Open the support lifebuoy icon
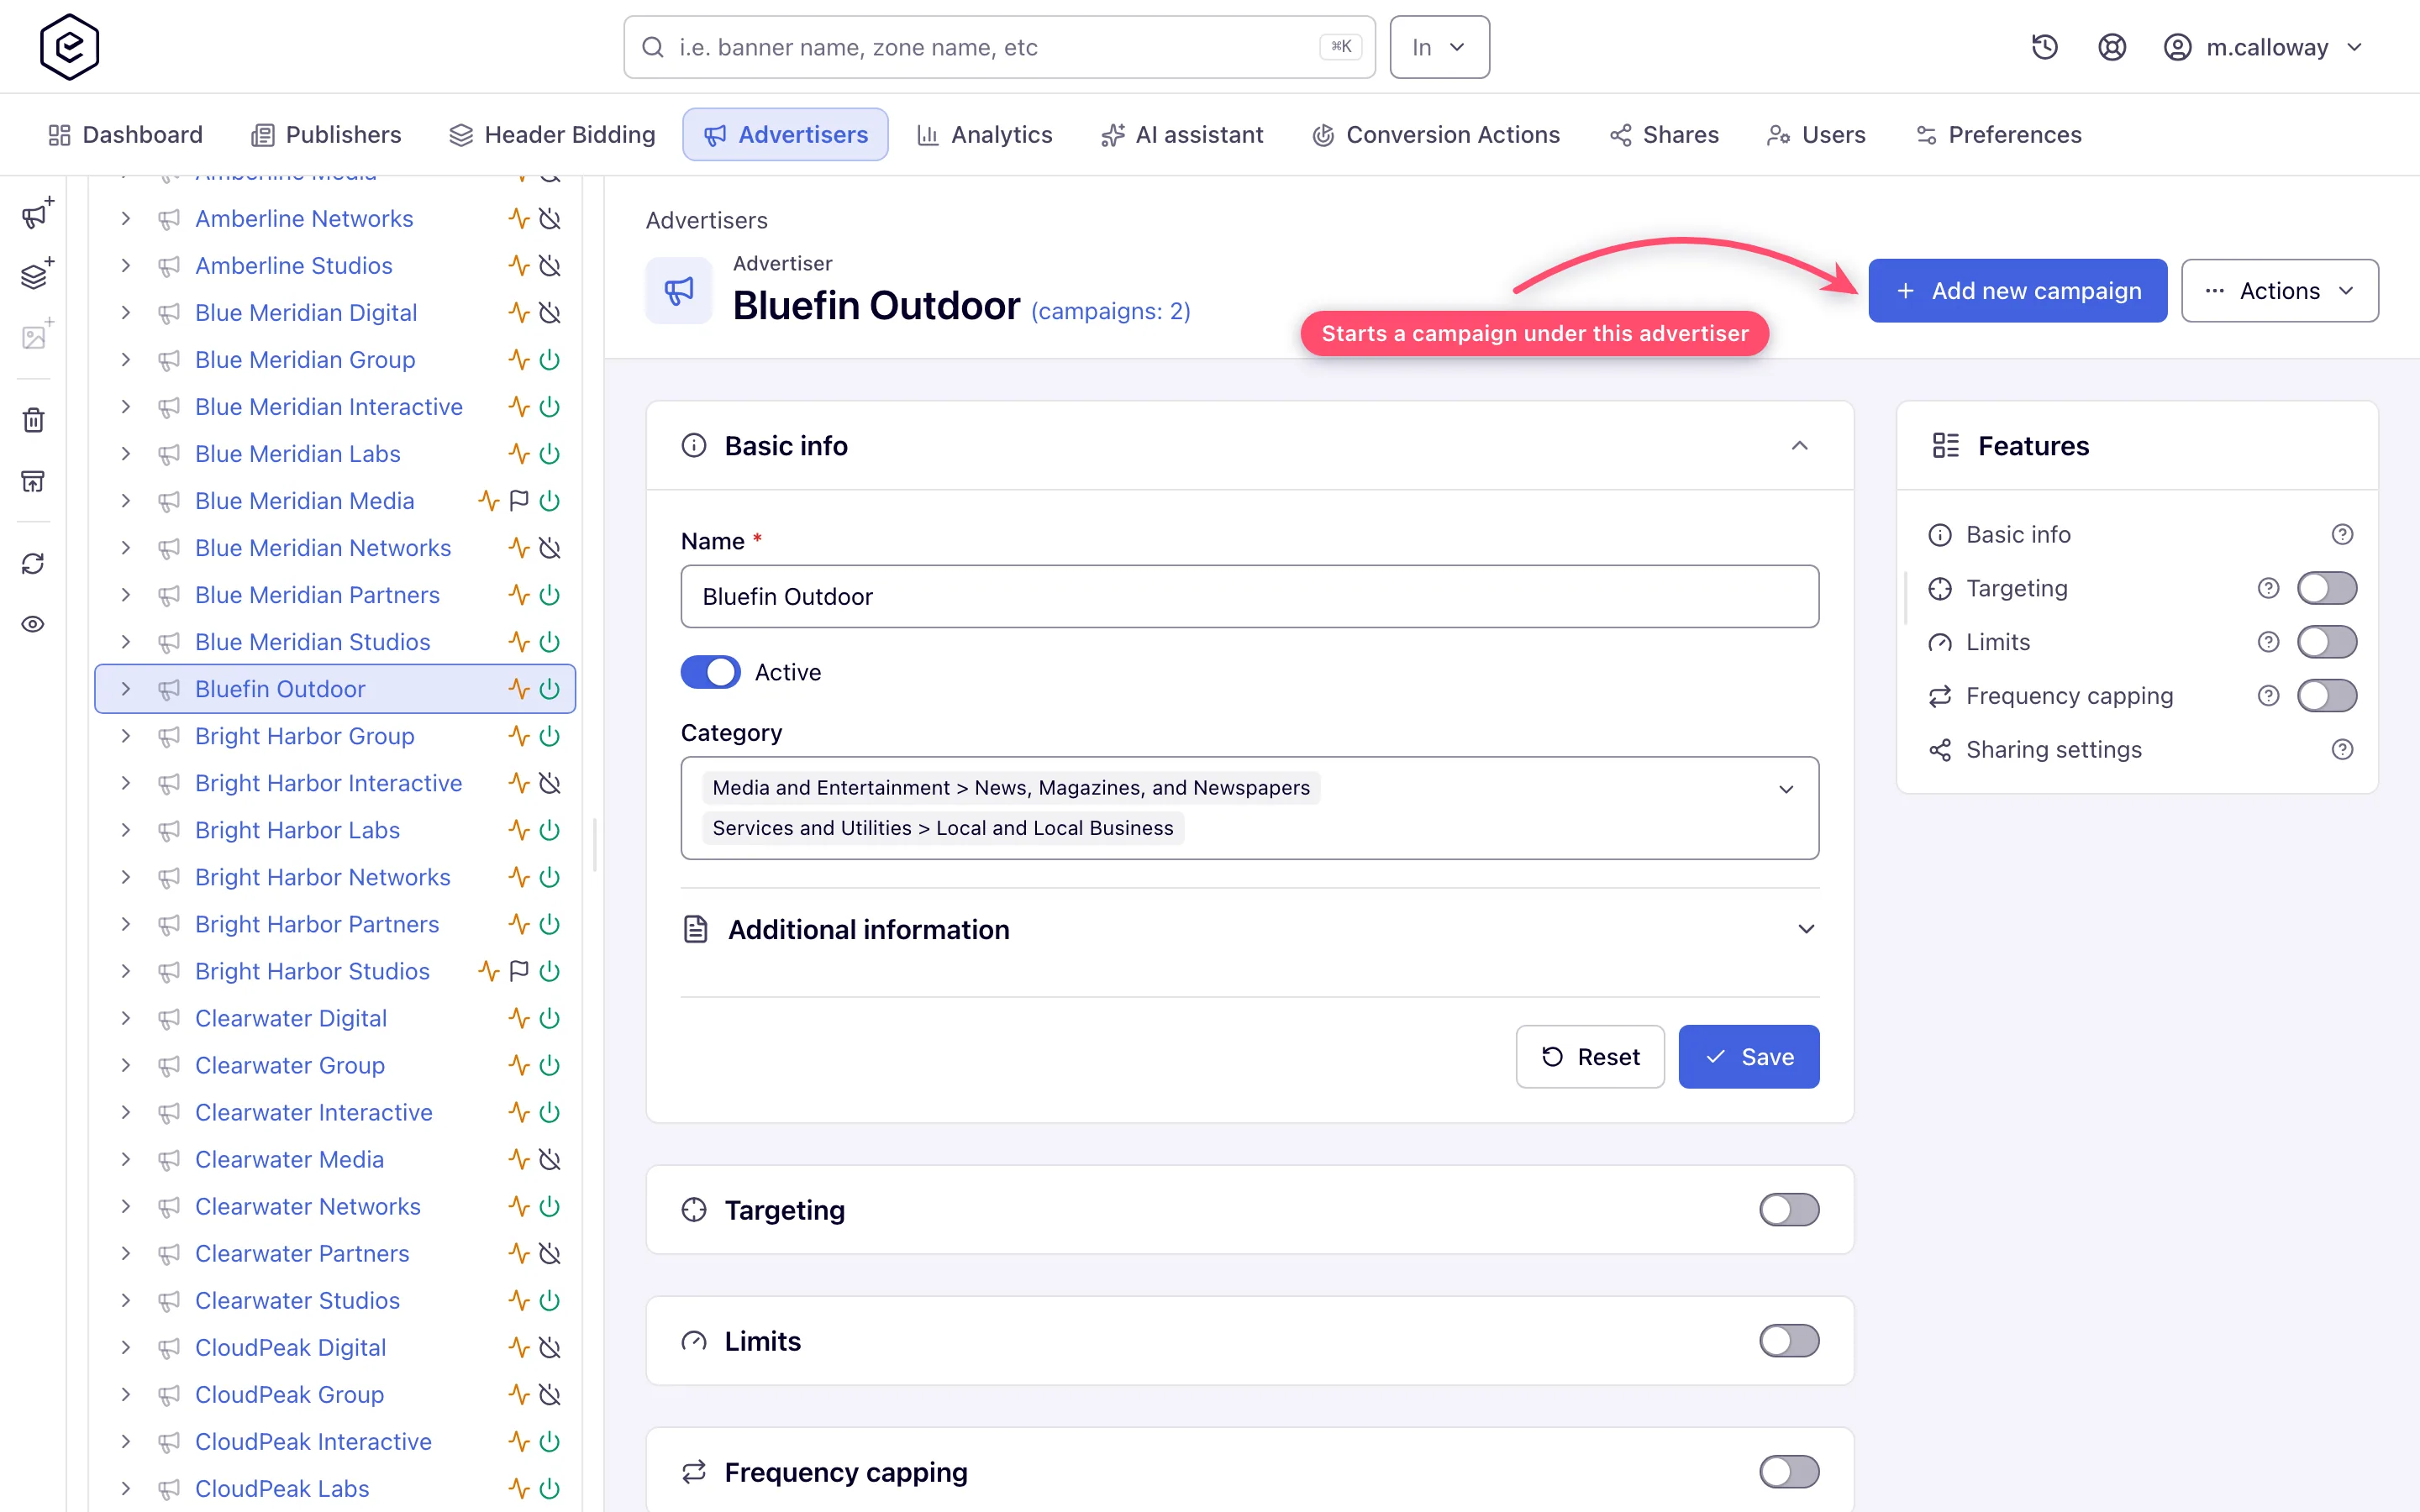 pos(2111,47)
